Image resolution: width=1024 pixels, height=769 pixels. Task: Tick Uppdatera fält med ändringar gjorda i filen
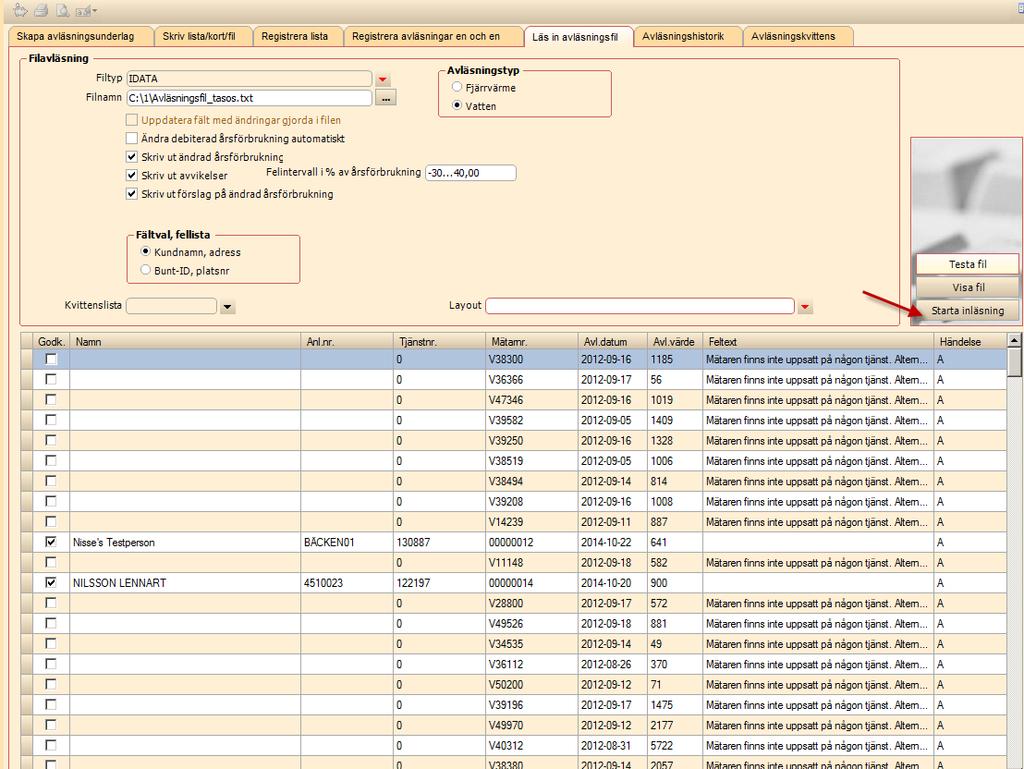pyautogui.click(x=132, y=120)
